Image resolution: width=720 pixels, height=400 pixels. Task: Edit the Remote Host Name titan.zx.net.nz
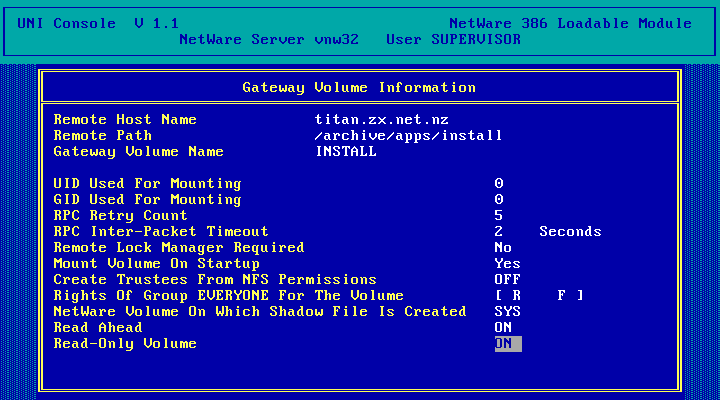[x=382, y=119]
